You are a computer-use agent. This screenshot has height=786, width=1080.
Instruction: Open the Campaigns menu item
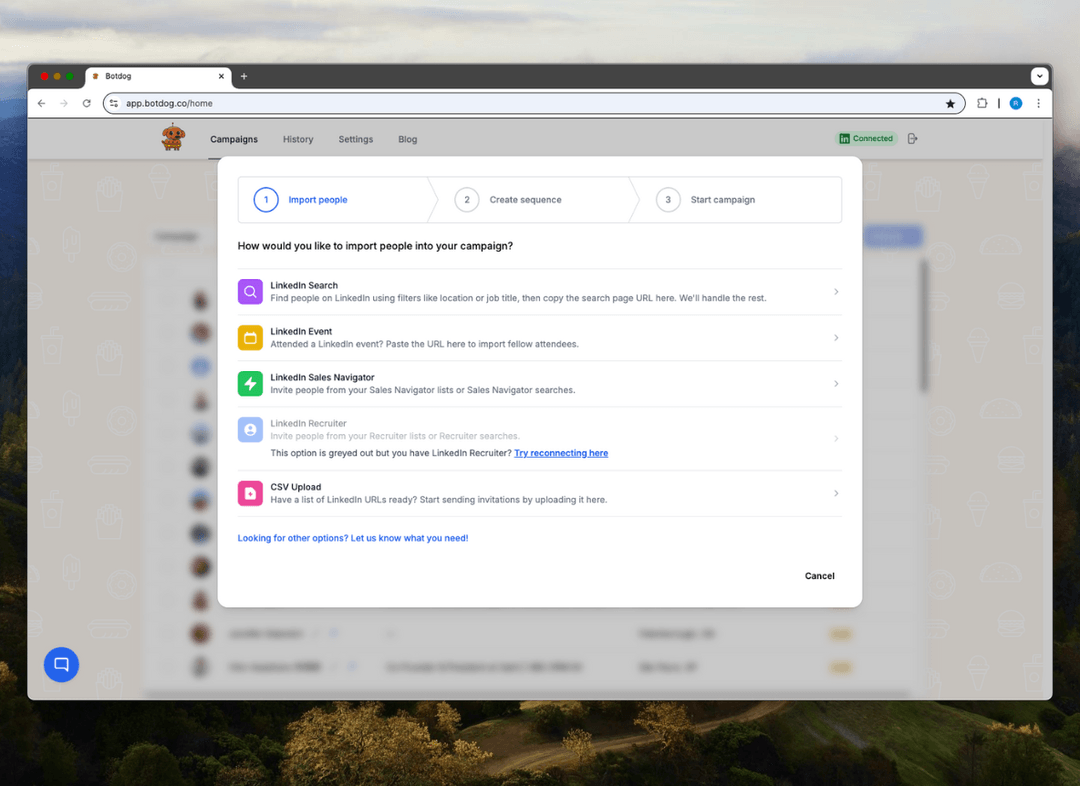[x=234, y=139]
